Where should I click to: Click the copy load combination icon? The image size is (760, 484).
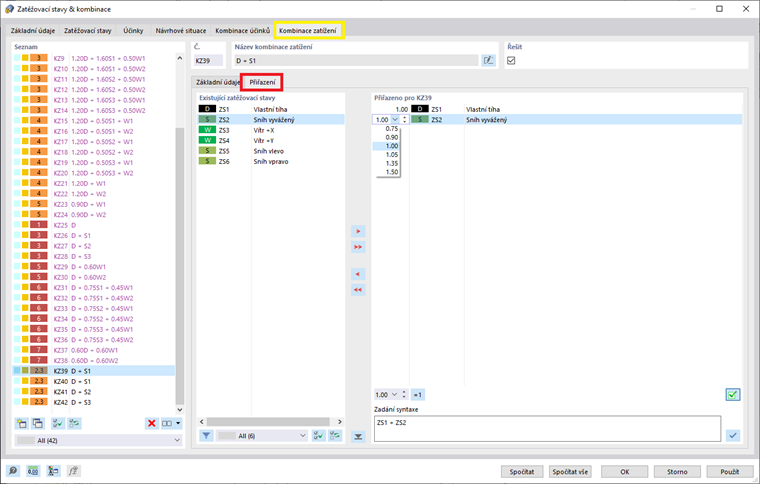tap(38, 423)
